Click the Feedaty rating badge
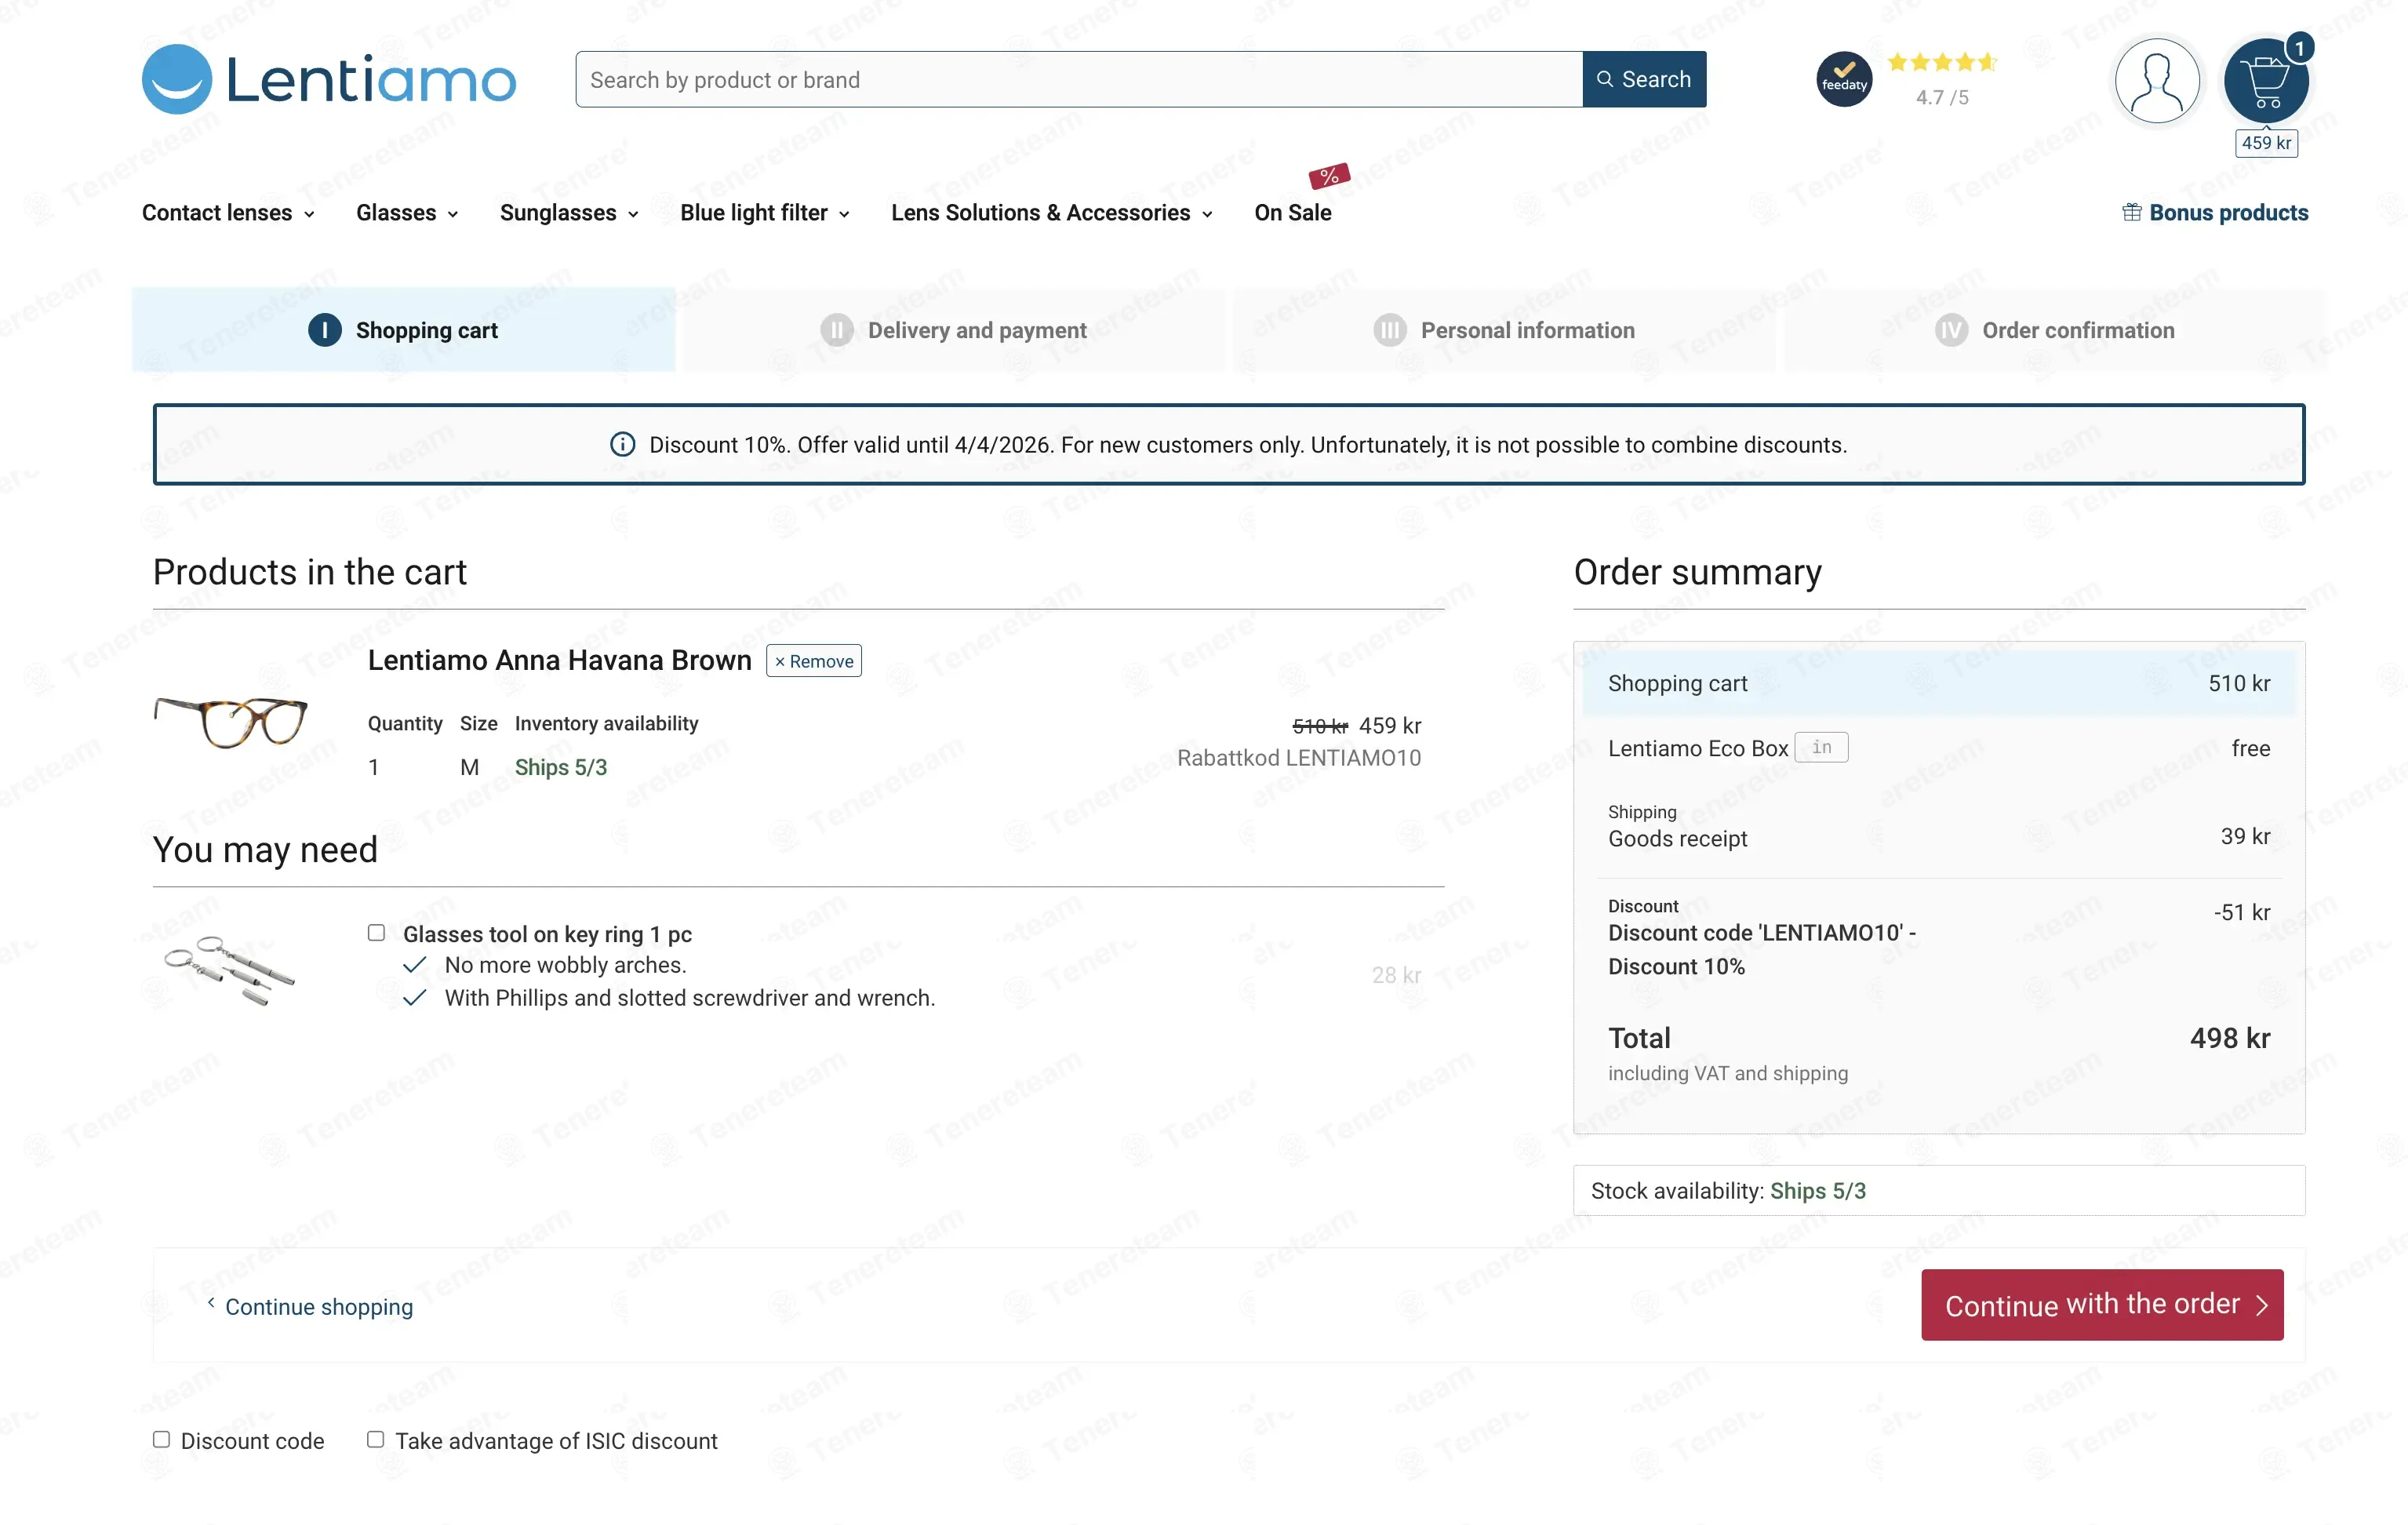2408x1525 pixels. point(1844,79)
